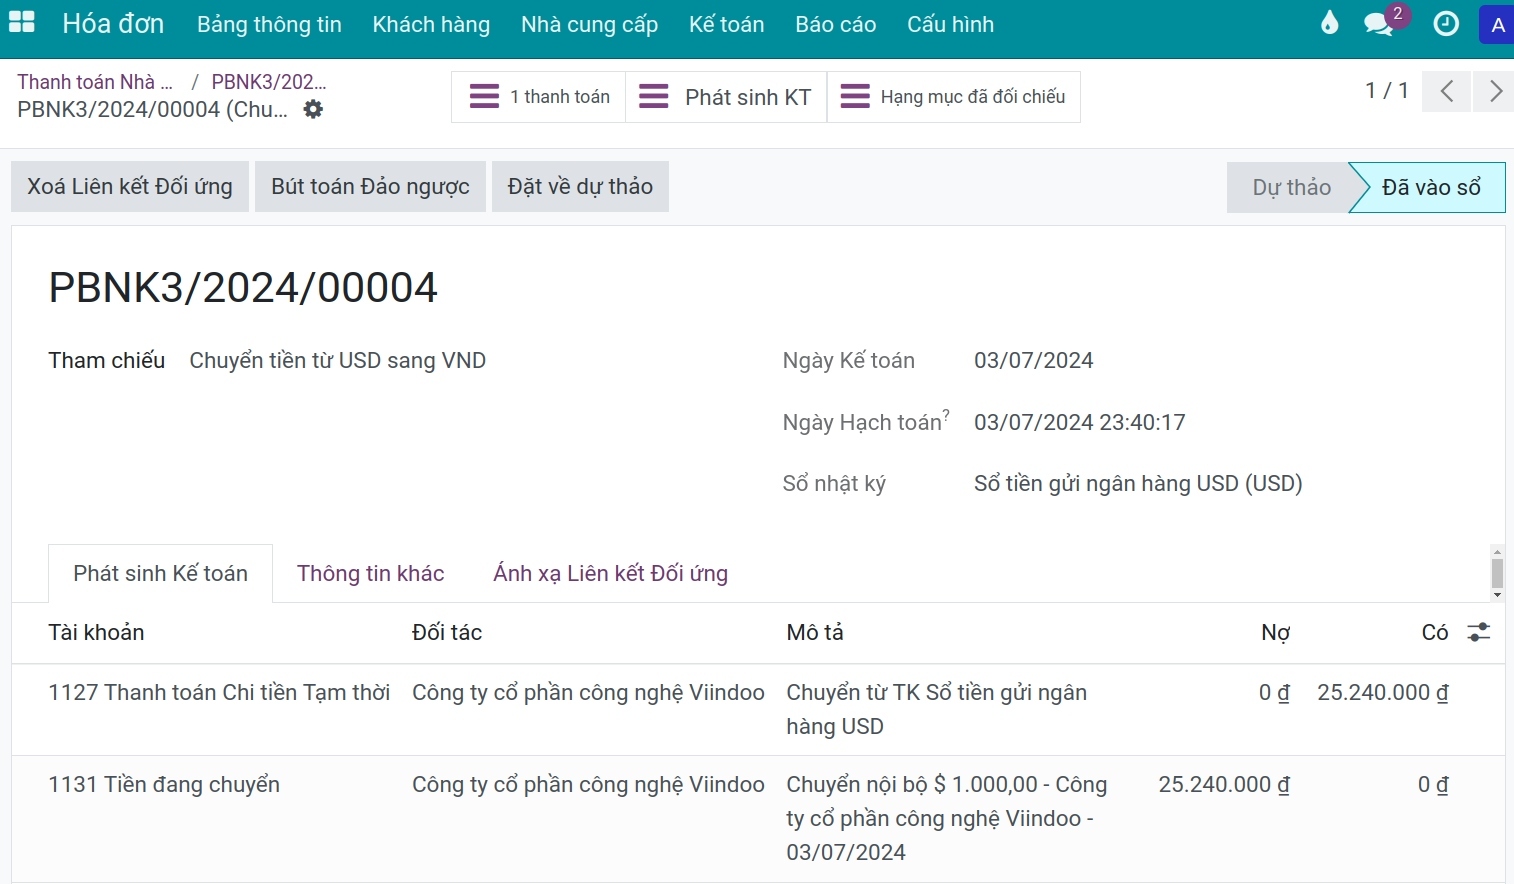Click the 25.240.000 ₫ credit cell
Screen dimensions: 1514x884
pos(1383,693)
